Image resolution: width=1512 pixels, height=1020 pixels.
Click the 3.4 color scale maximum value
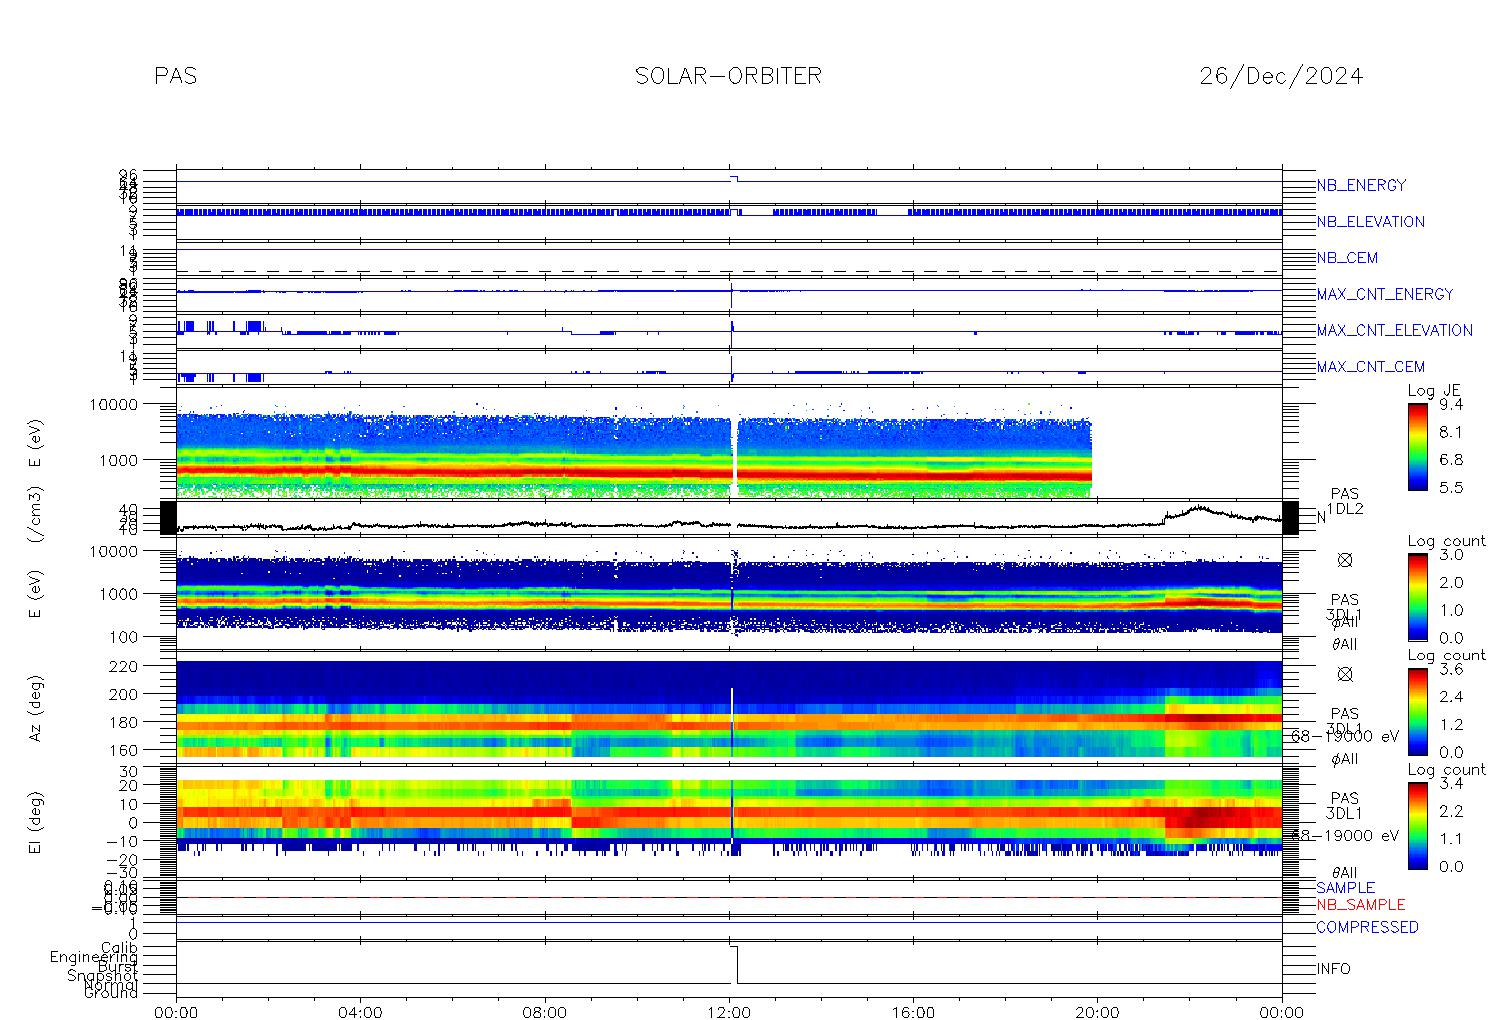(x=1450, y=783)
